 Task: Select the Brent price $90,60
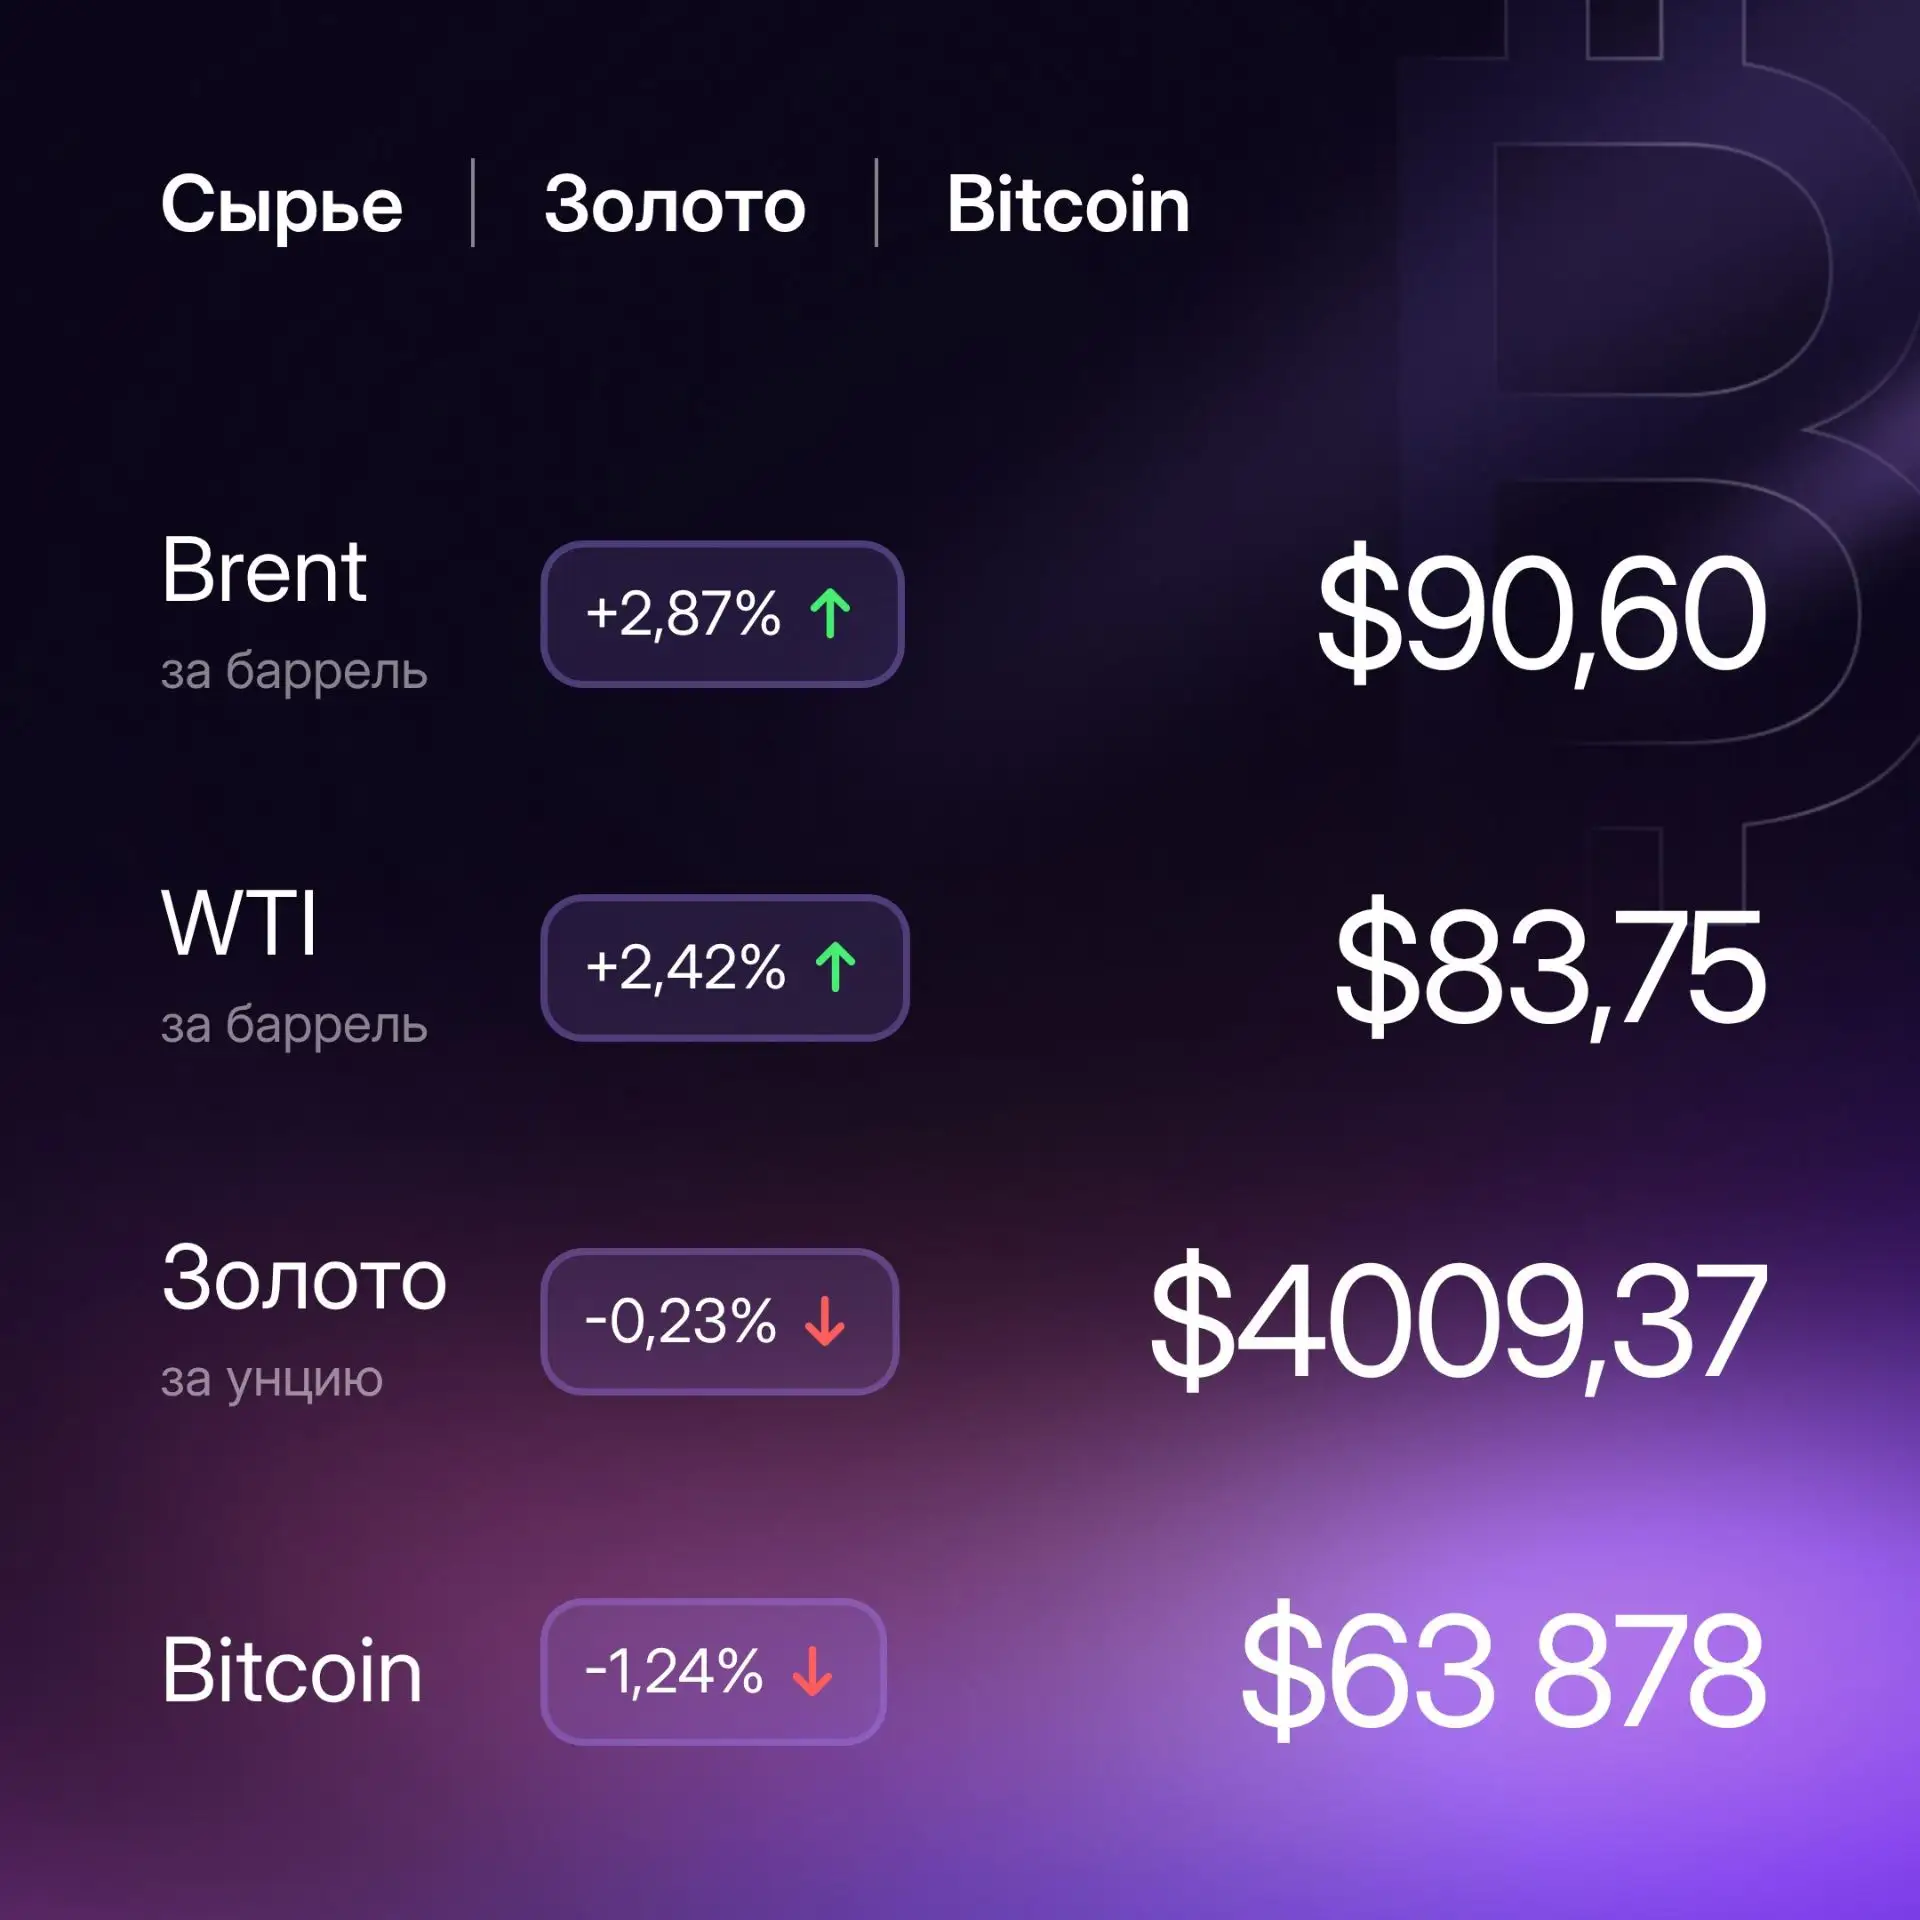pyautogui.click(x=1542, y=616)
